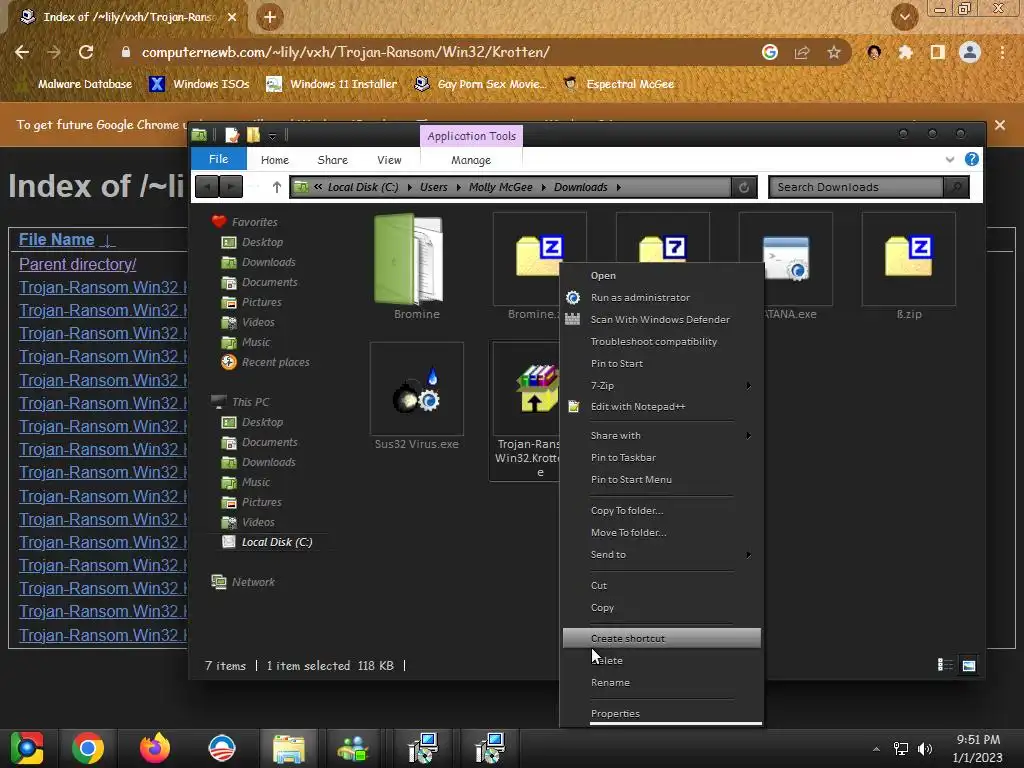Choose Open from context menu

(662, 276)
